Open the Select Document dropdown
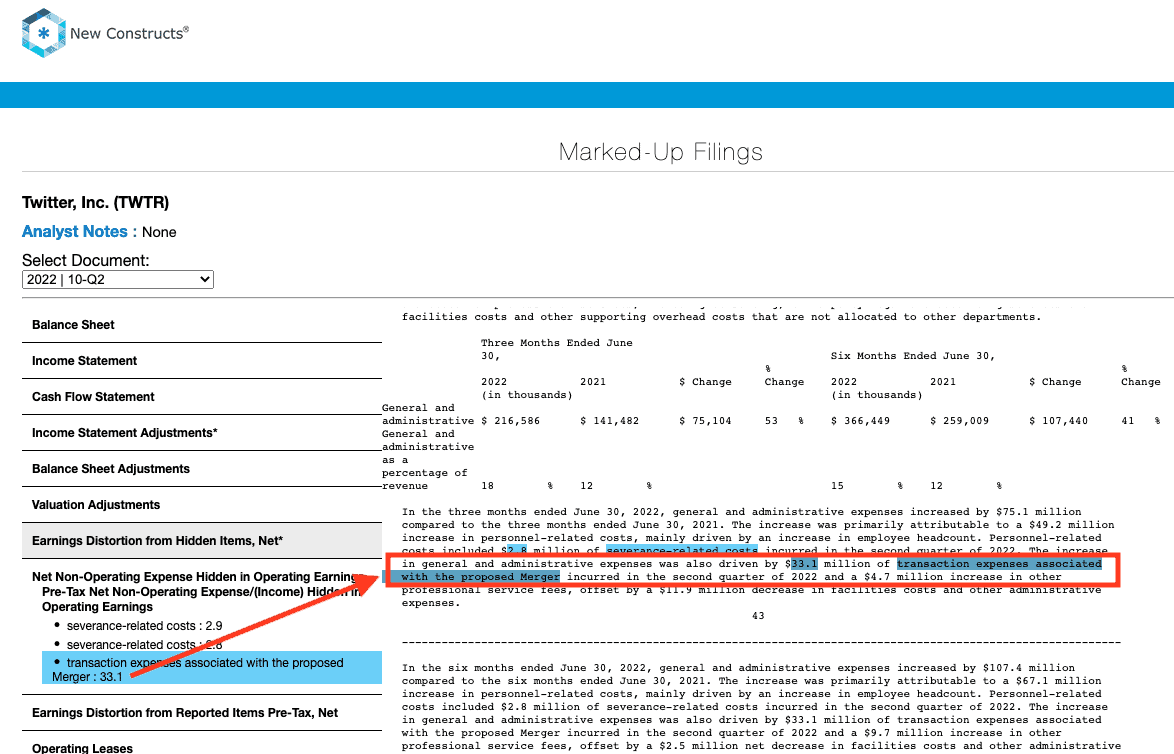This screenshot has height=754, width=1174. (x=118, y=279)
